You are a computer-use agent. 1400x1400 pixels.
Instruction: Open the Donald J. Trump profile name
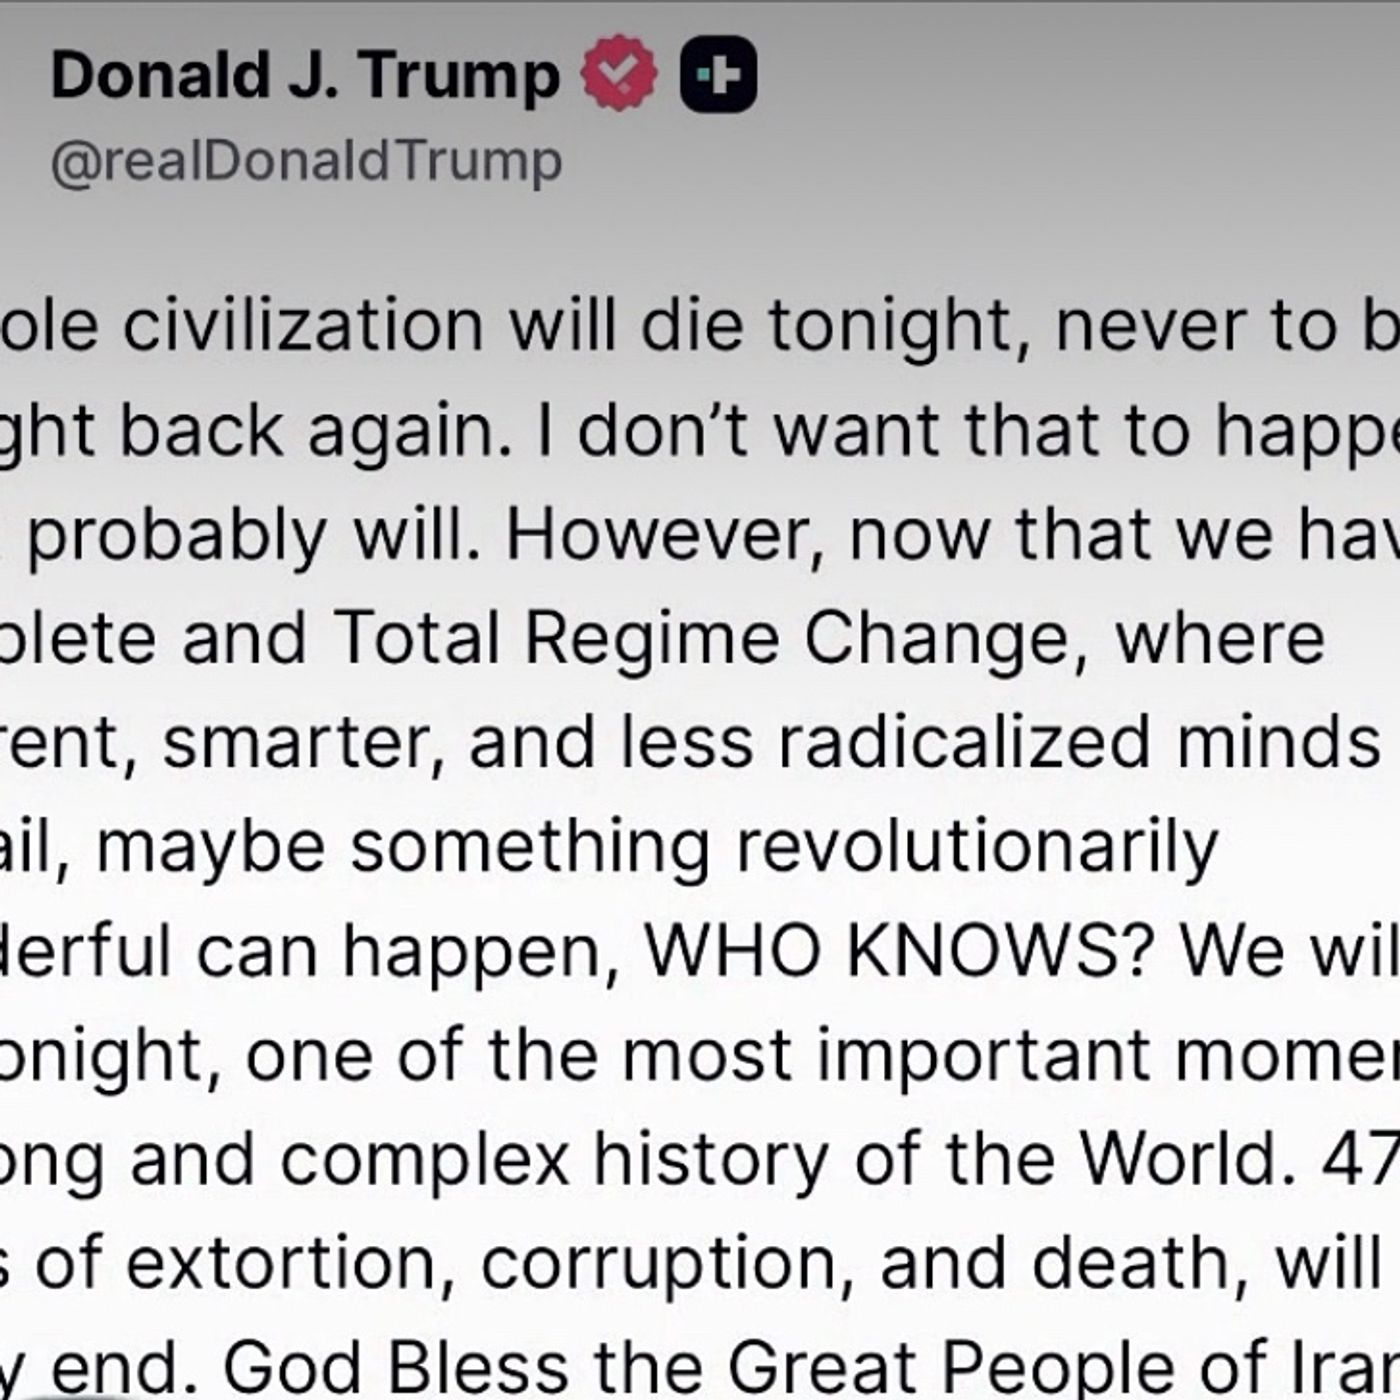click(x=305, y=75)
